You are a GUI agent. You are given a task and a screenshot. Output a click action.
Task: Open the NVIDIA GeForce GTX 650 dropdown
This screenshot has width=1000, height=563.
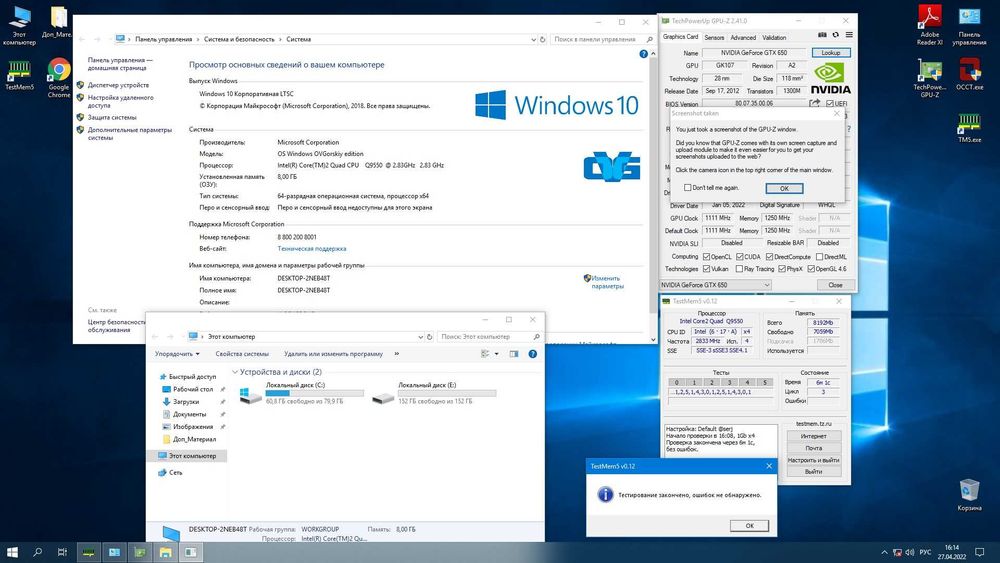click(x=715, y=285)
